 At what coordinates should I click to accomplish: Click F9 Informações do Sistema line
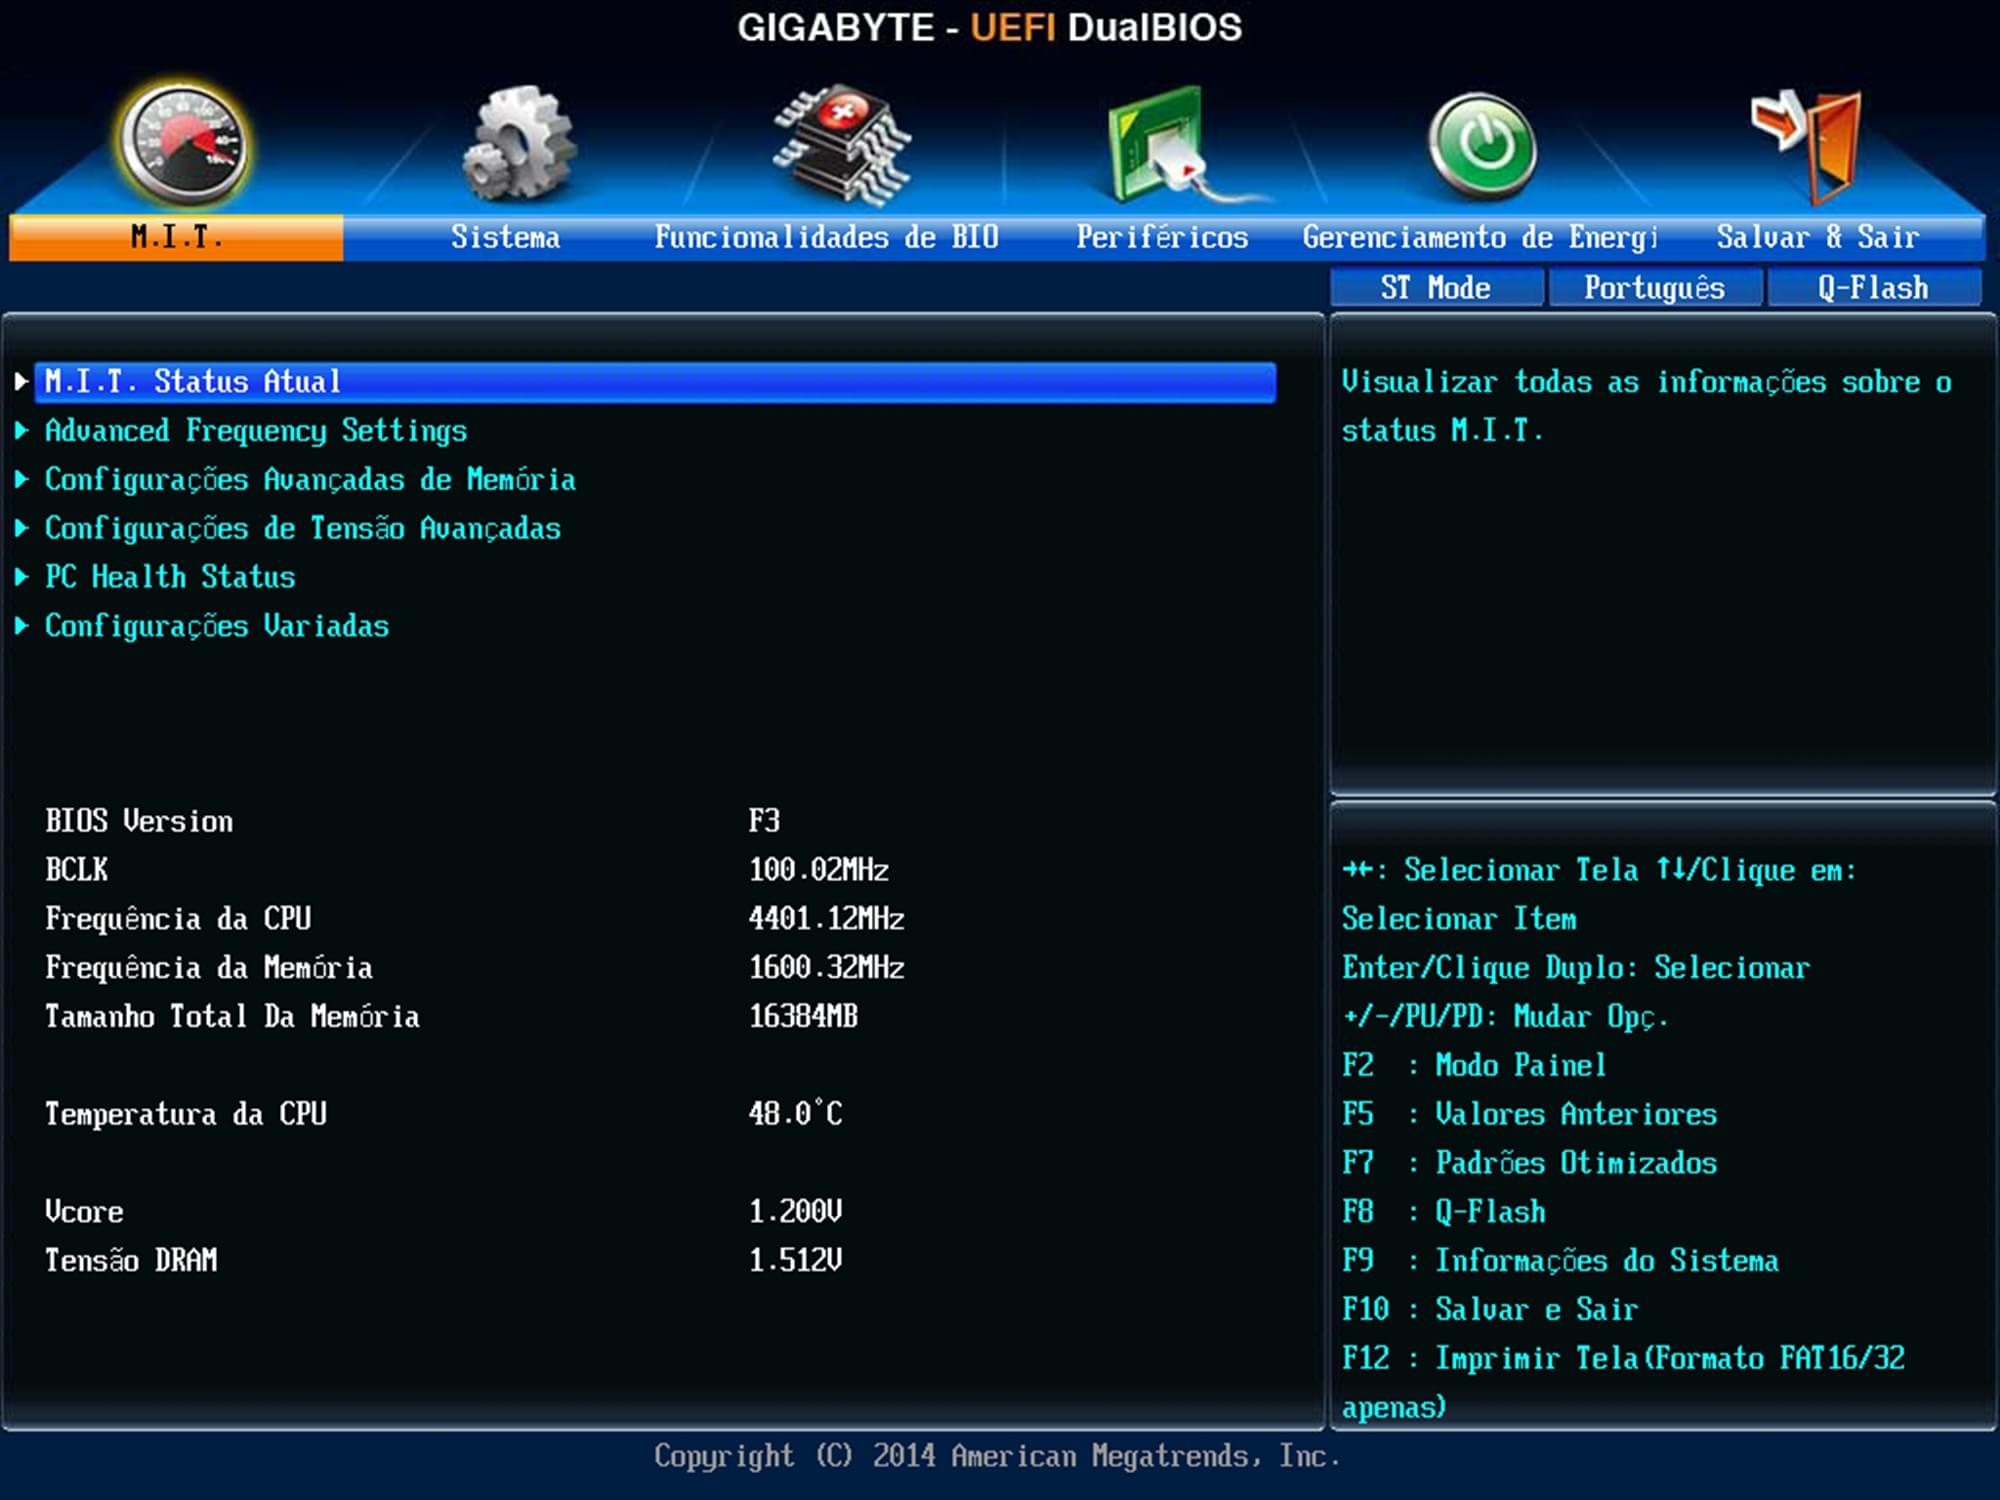click(1560, 1261)
